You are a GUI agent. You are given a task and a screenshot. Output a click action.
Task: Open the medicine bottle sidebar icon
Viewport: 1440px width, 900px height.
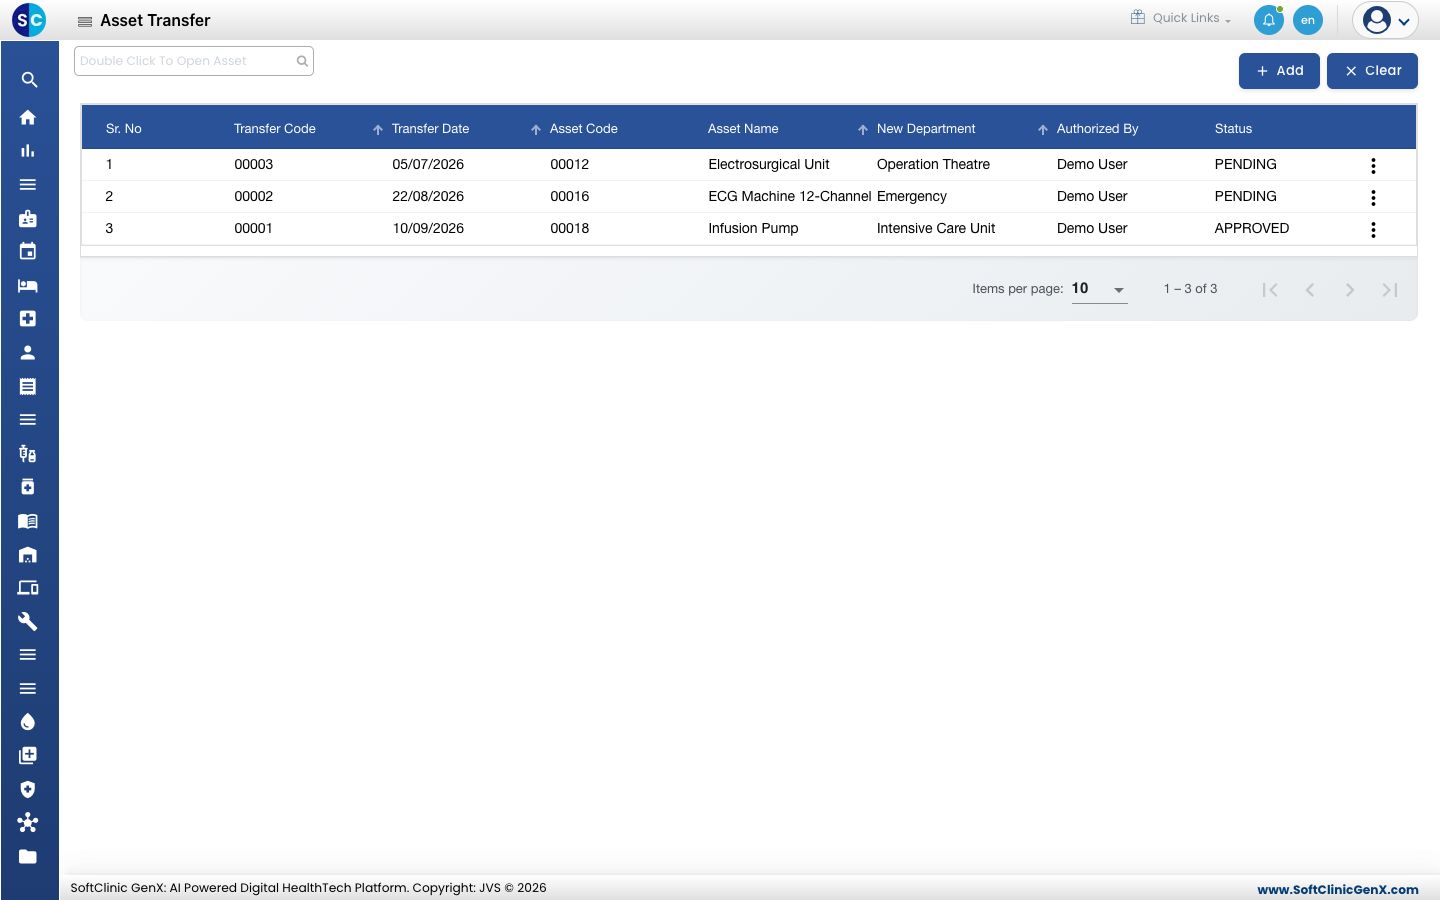pos(28,487)
